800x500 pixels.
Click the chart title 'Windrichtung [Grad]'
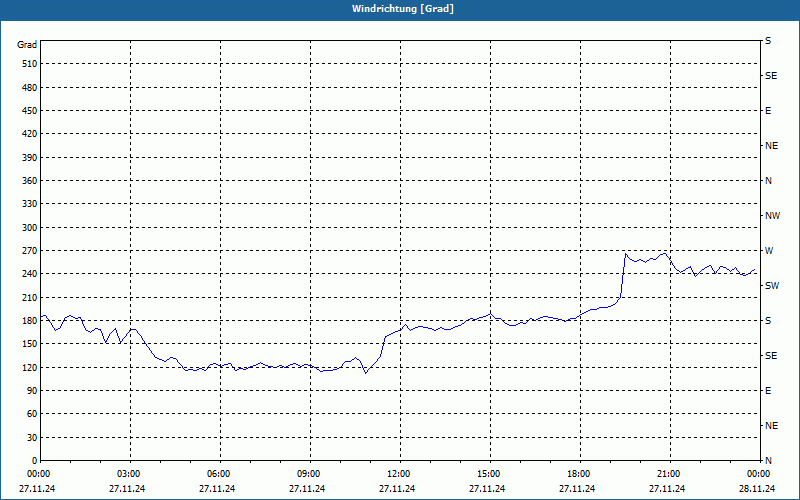(x=403, y=9)
